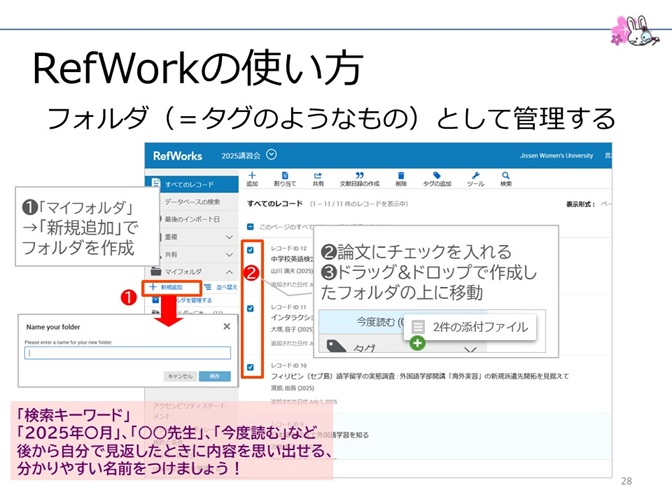Click the マイフォルダ folder icon
This screenshot has height=504, width=672.
click(156, 271)
